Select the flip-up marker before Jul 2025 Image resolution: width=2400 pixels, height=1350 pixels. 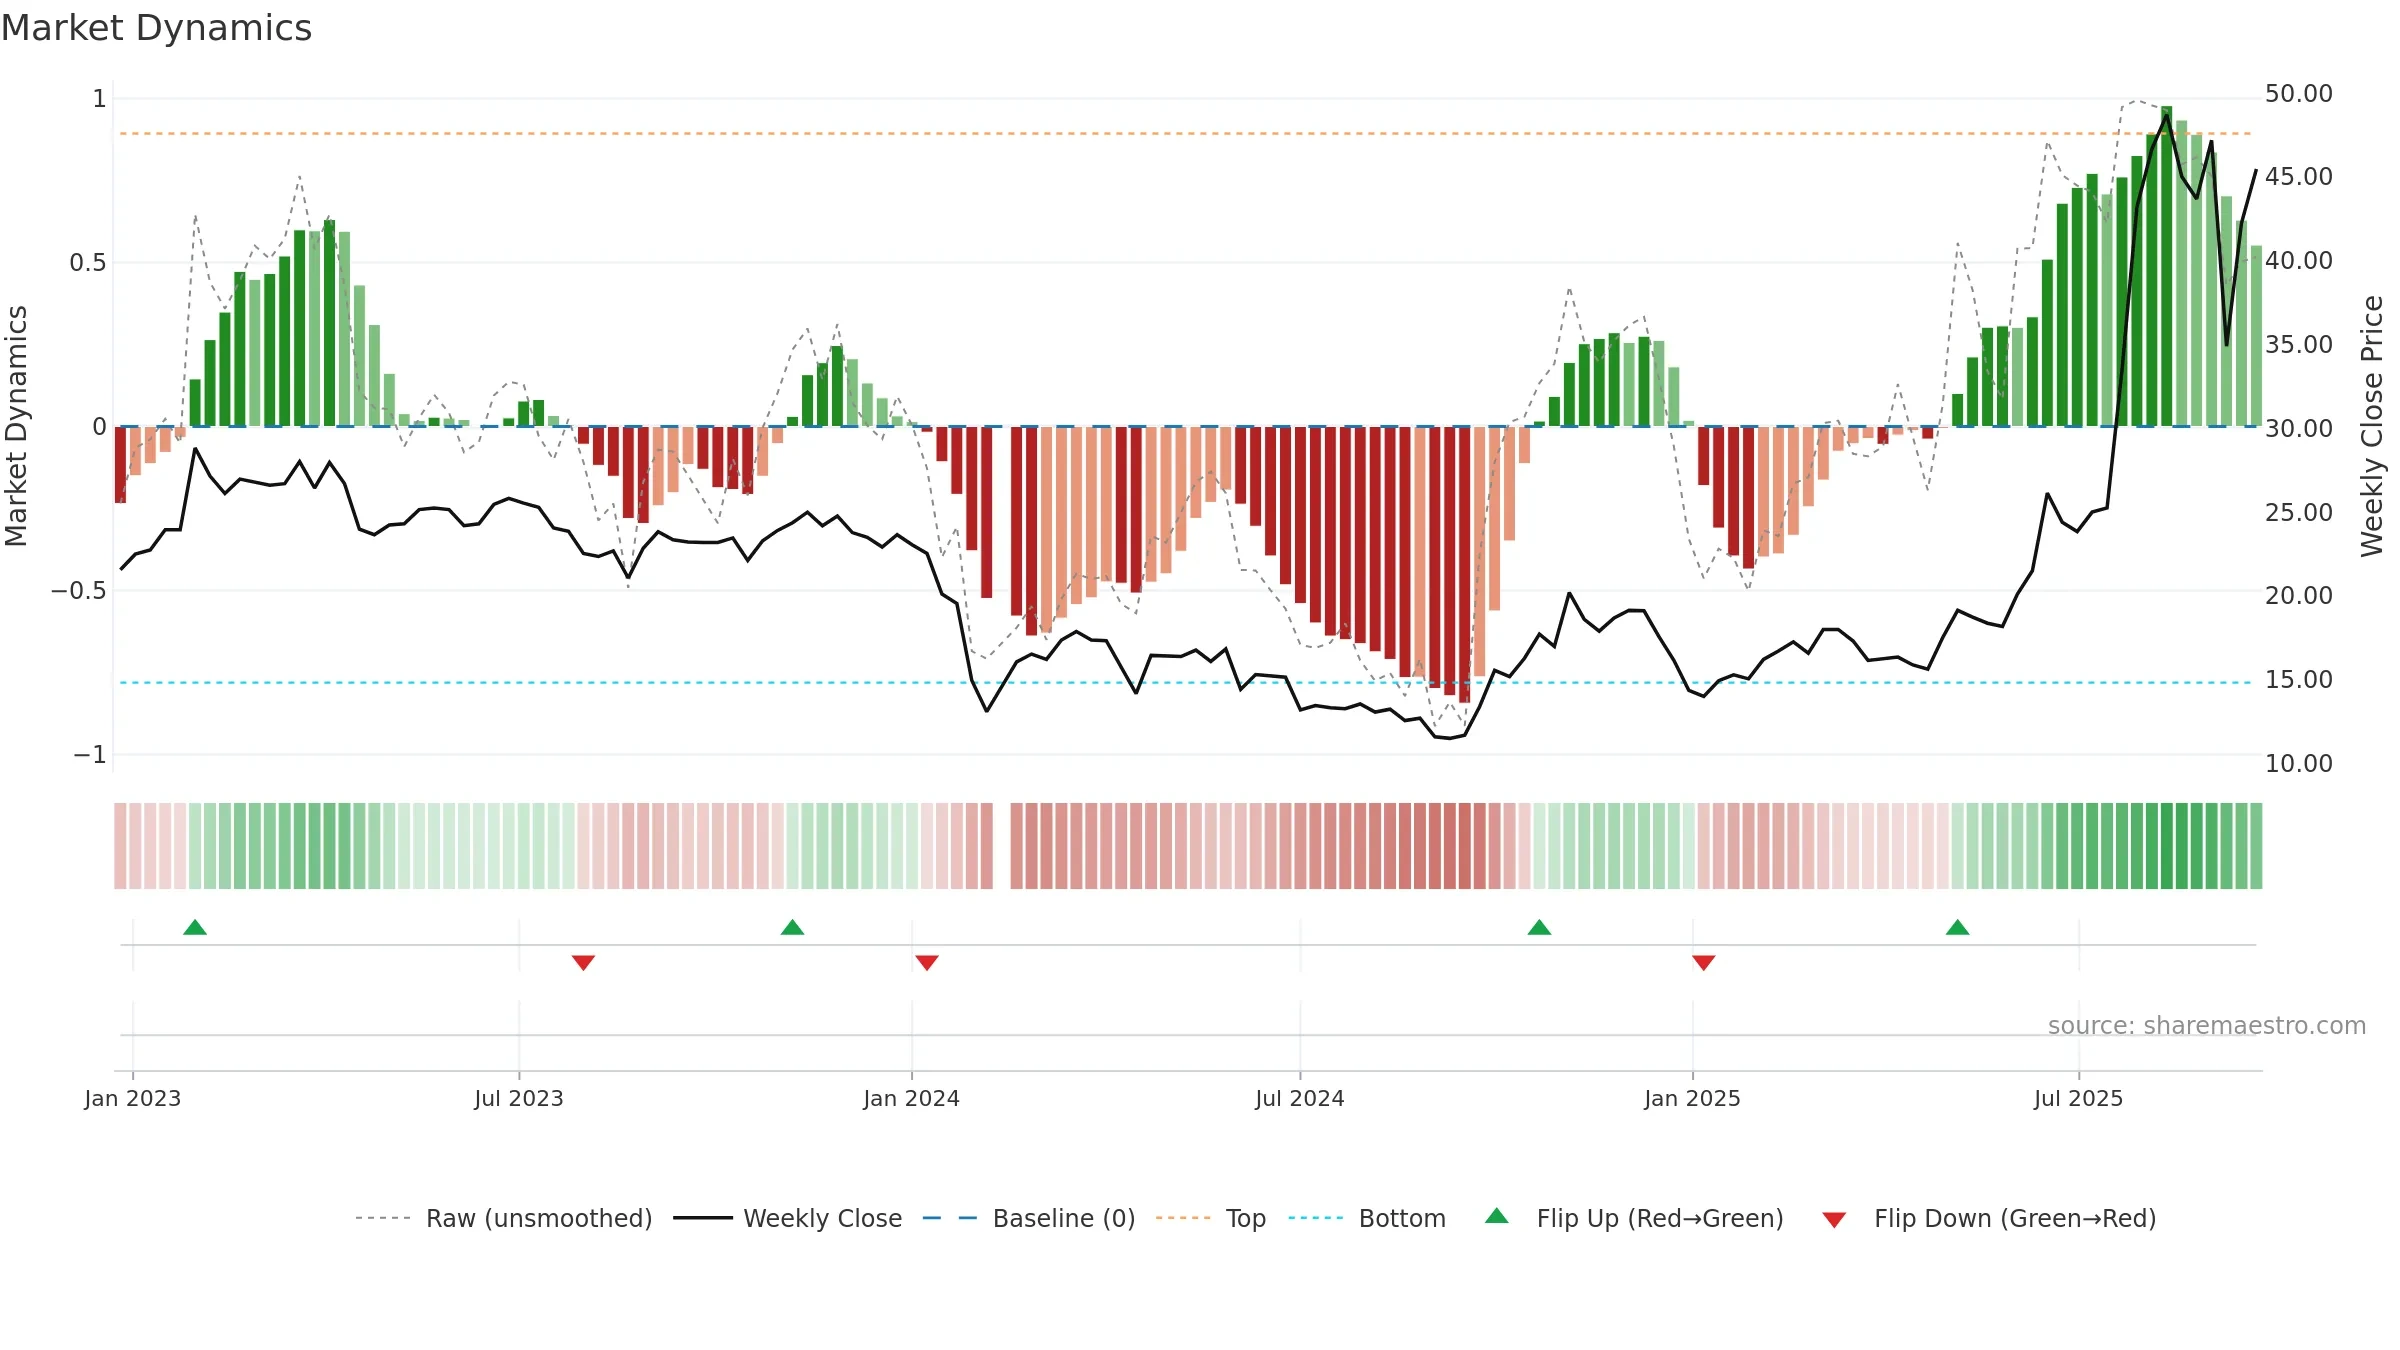pyautogui.click(x=1957, y=927)
